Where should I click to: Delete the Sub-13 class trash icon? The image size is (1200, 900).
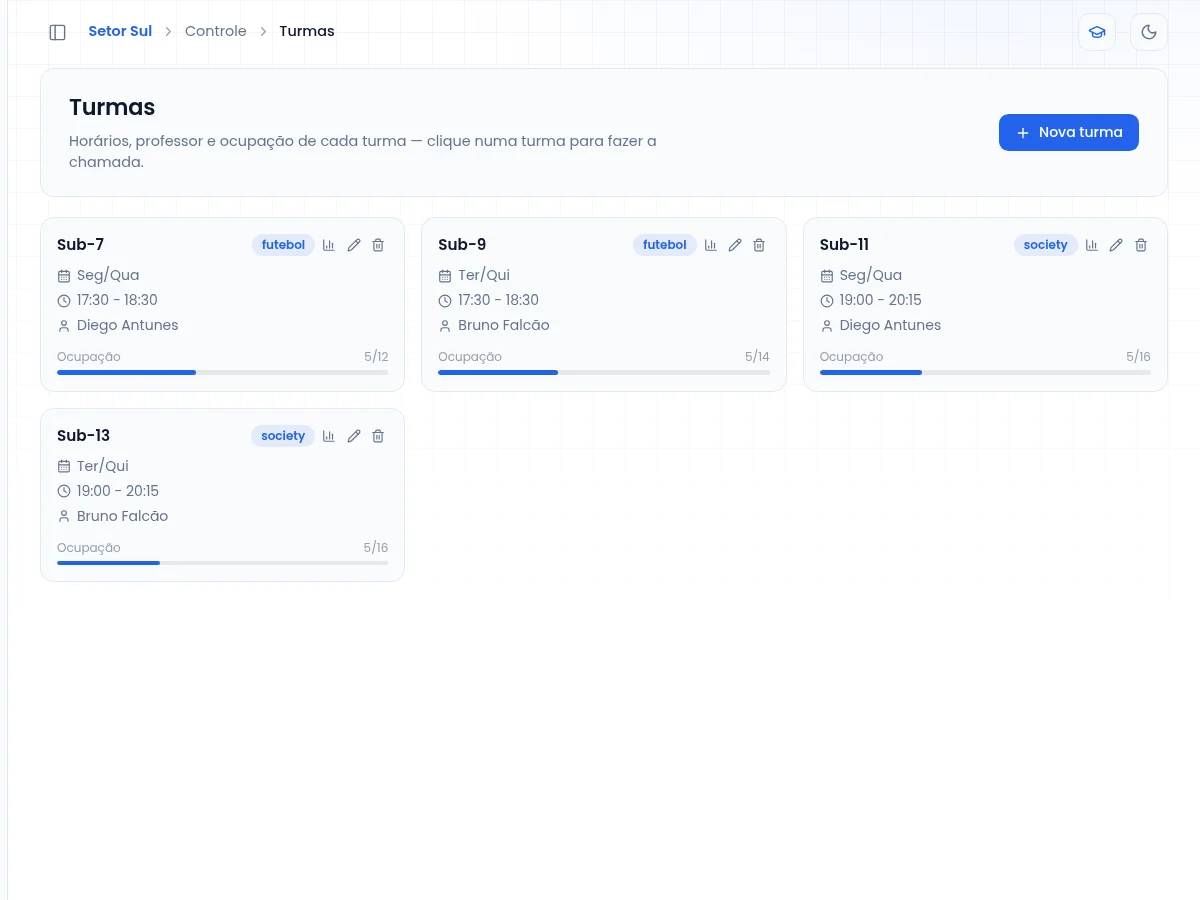pyautogui.click(x=378, y=436)
